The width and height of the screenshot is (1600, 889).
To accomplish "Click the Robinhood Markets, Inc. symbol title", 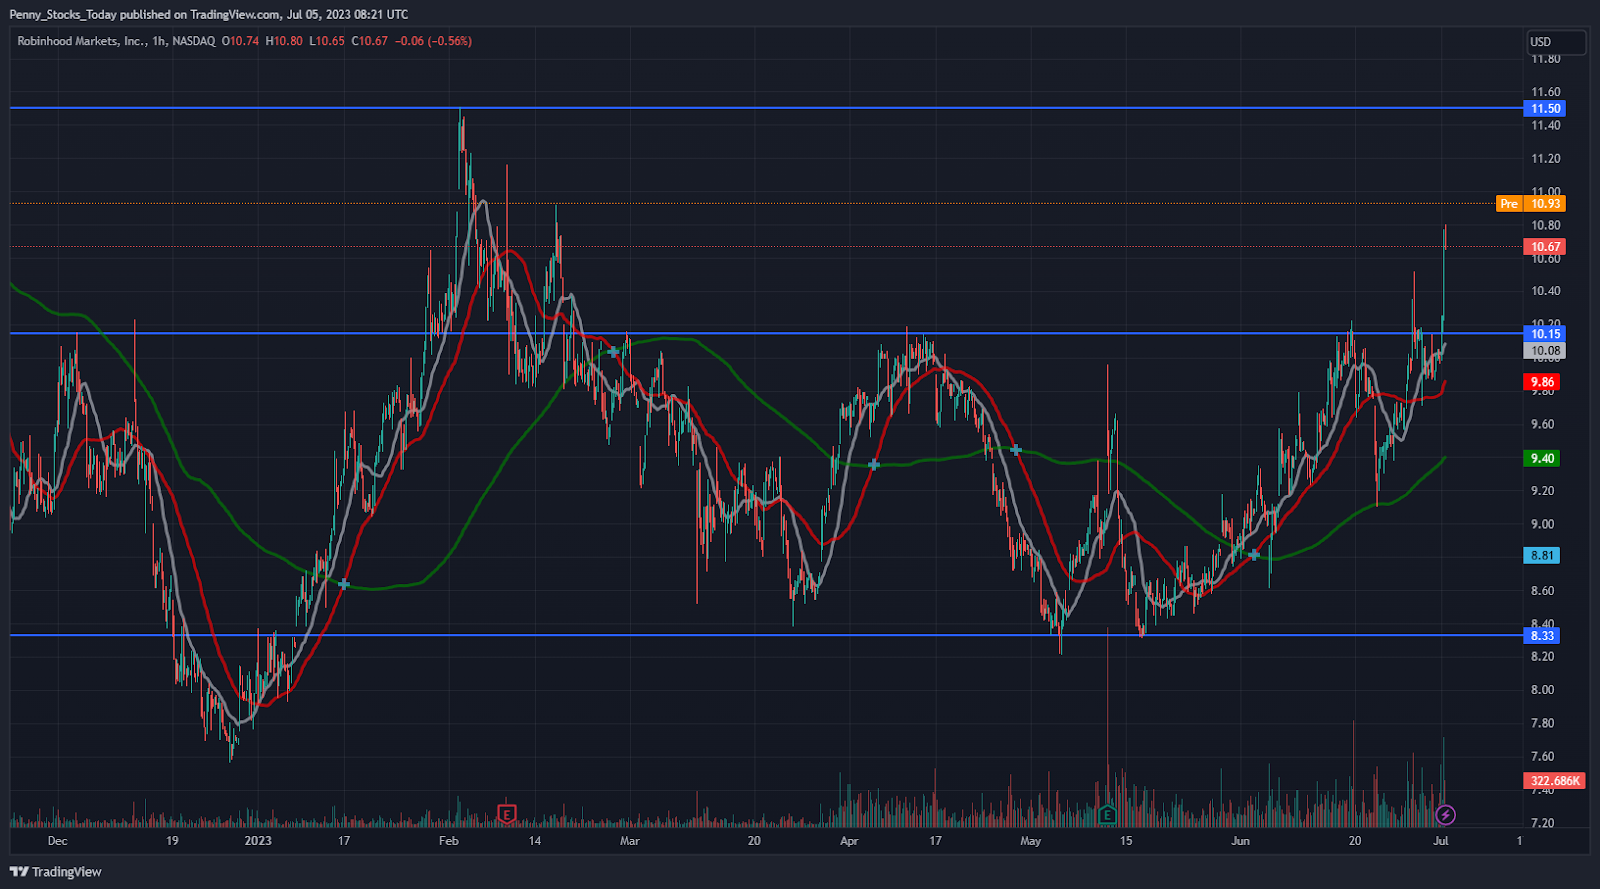I will [81, 41].
